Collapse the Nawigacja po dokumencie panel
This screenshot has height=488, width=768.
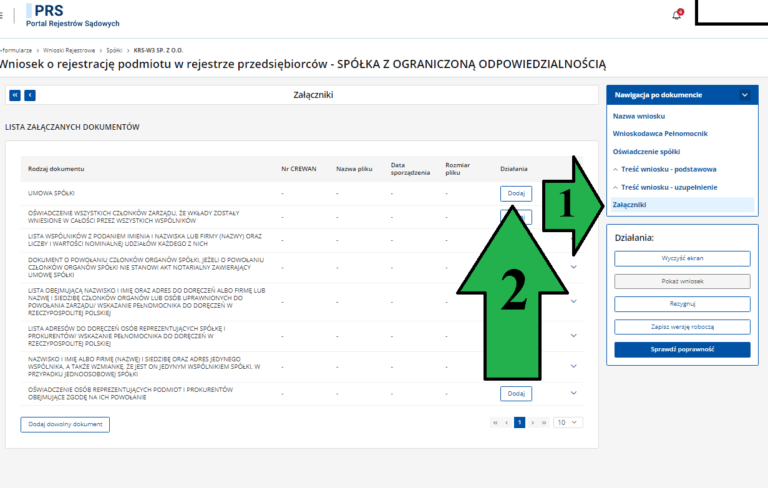click(744, 95)
